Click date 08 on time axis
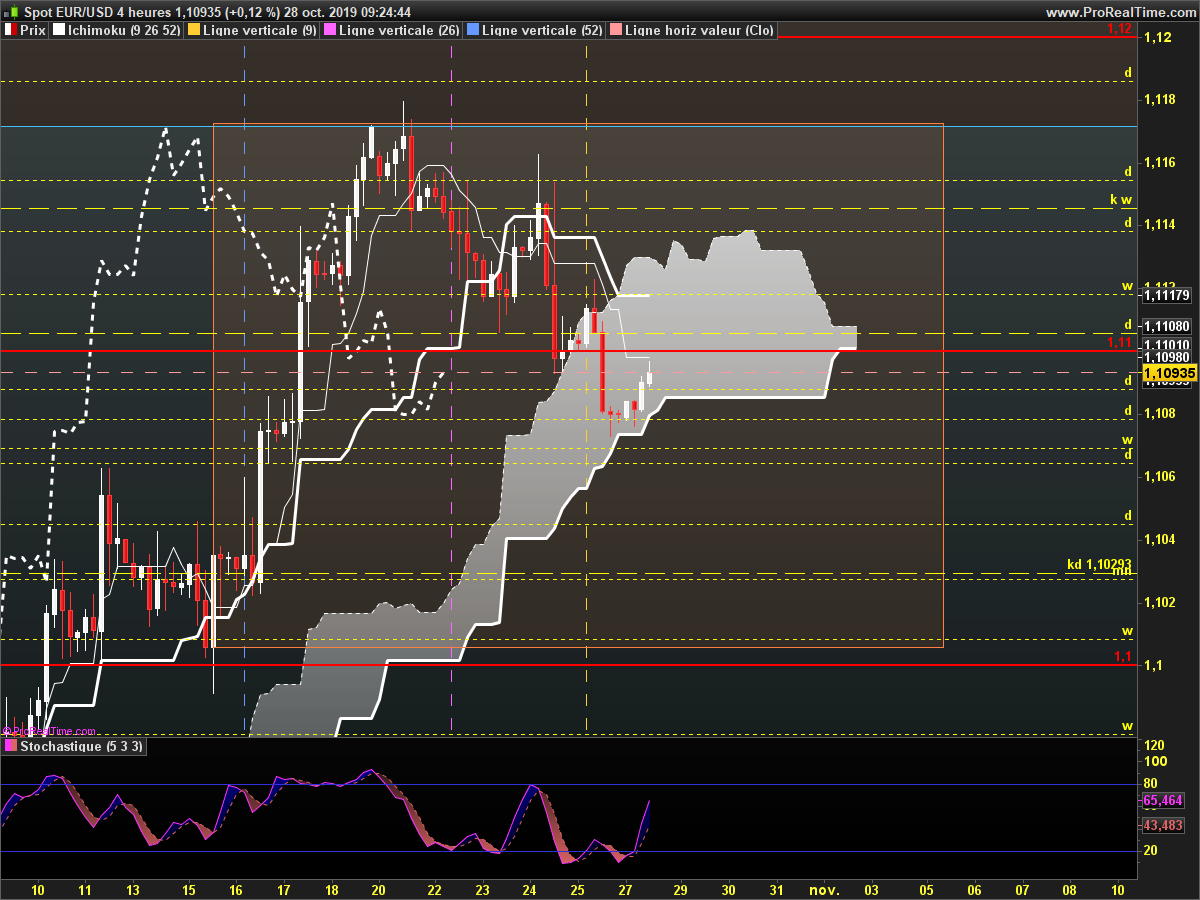The image size is (1200, 900). 1069,889
